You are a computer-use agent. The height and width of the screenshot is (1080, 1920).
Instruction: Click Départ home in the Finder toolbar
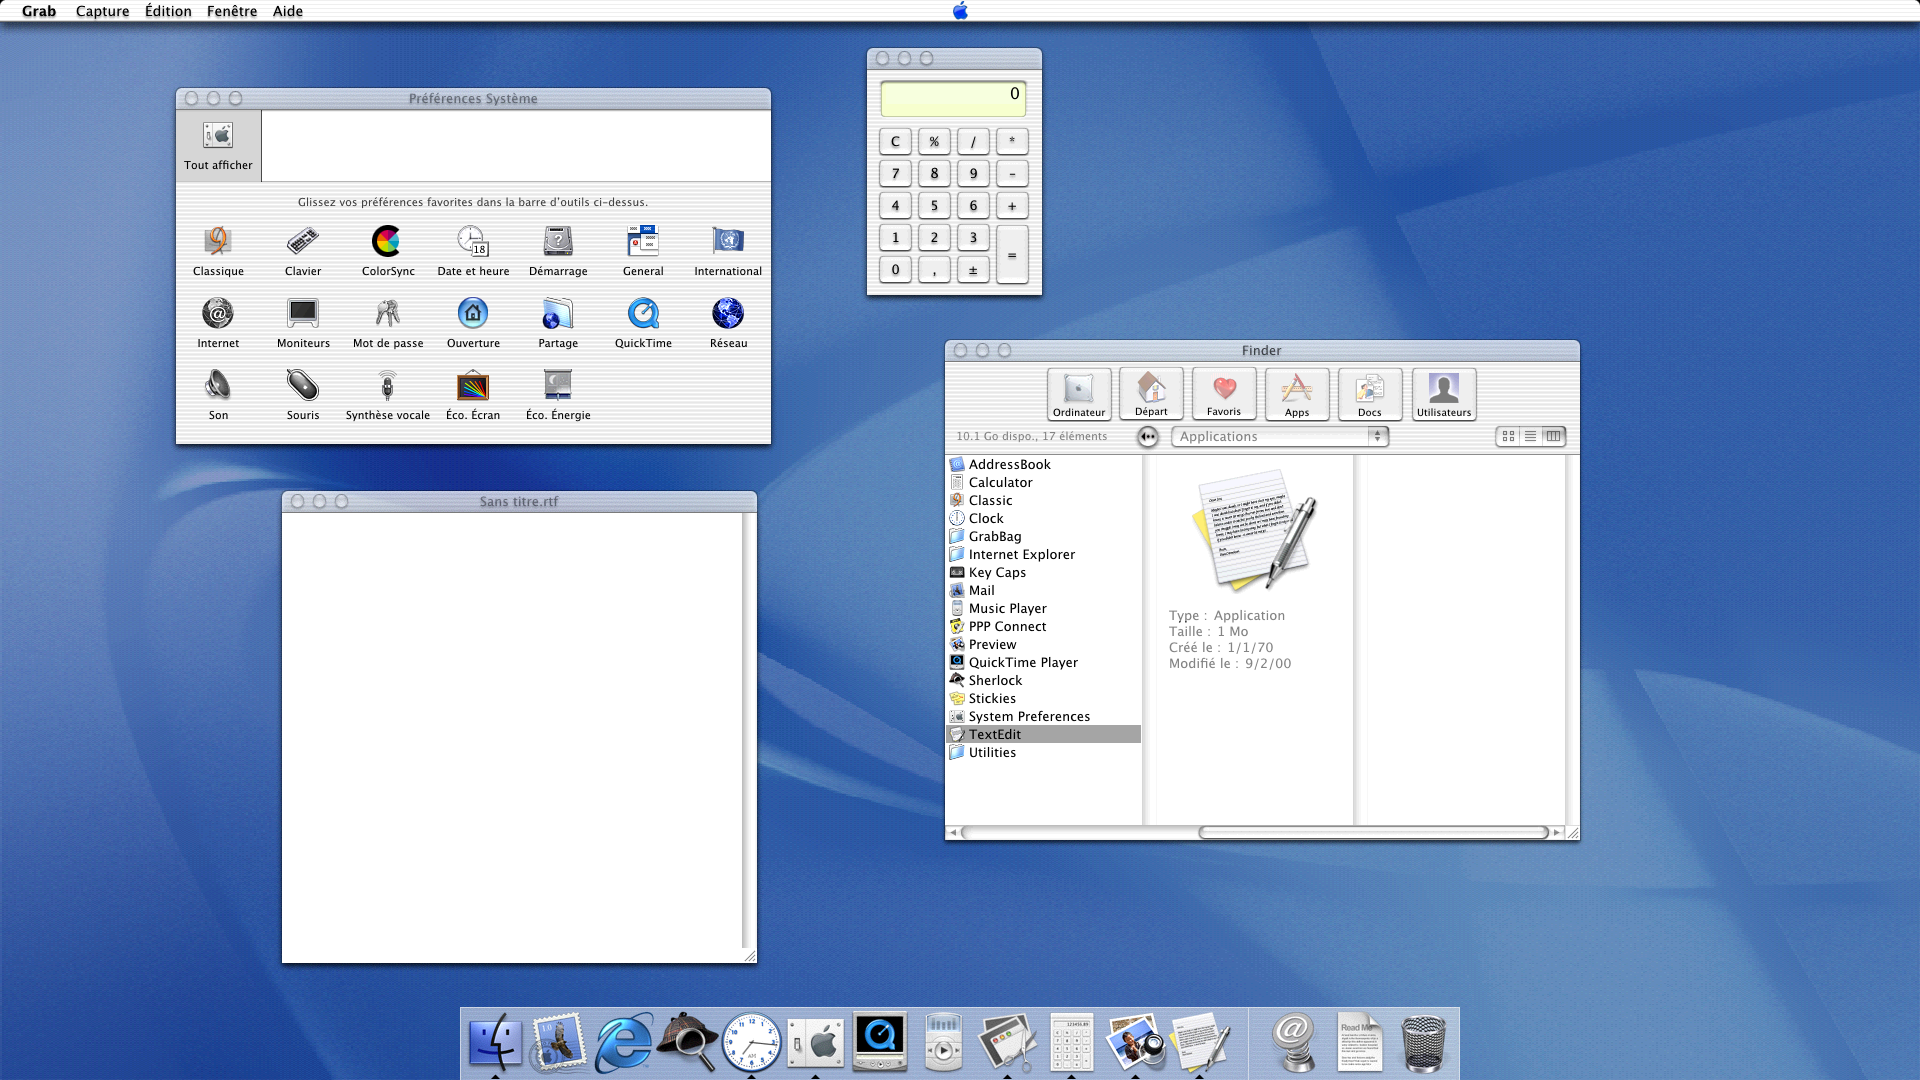[1151, 394]
